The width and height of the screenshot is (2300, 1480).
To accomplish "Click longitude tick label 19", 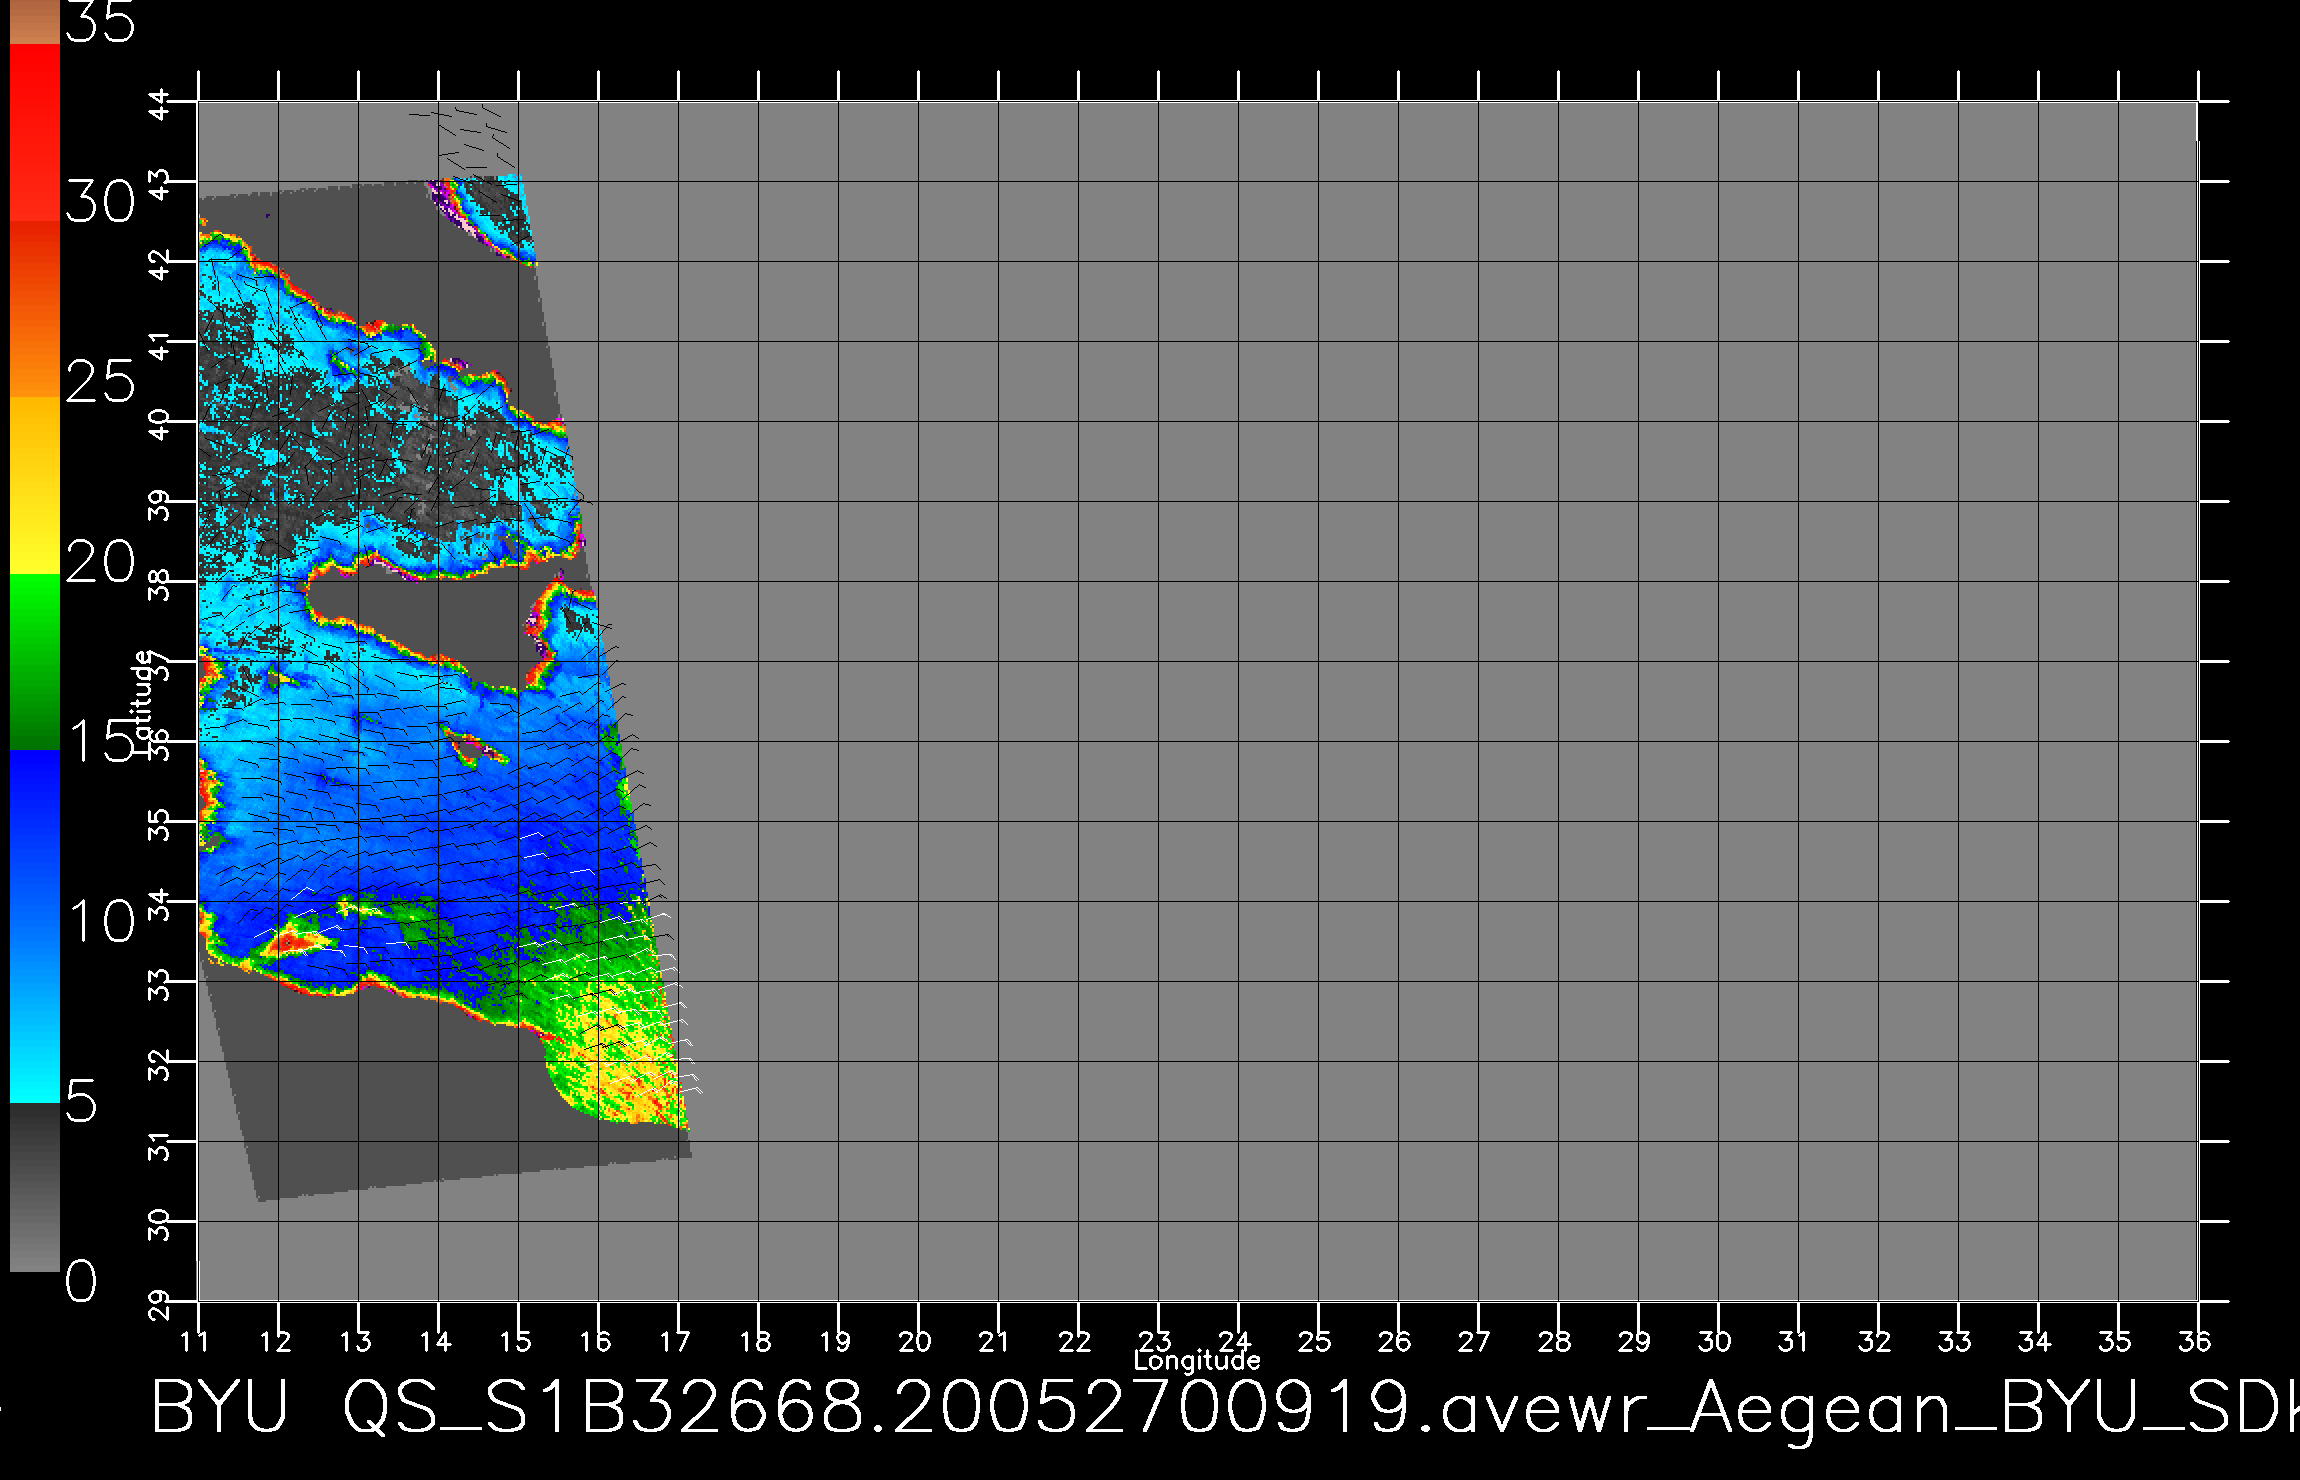I will (835, 1341).
